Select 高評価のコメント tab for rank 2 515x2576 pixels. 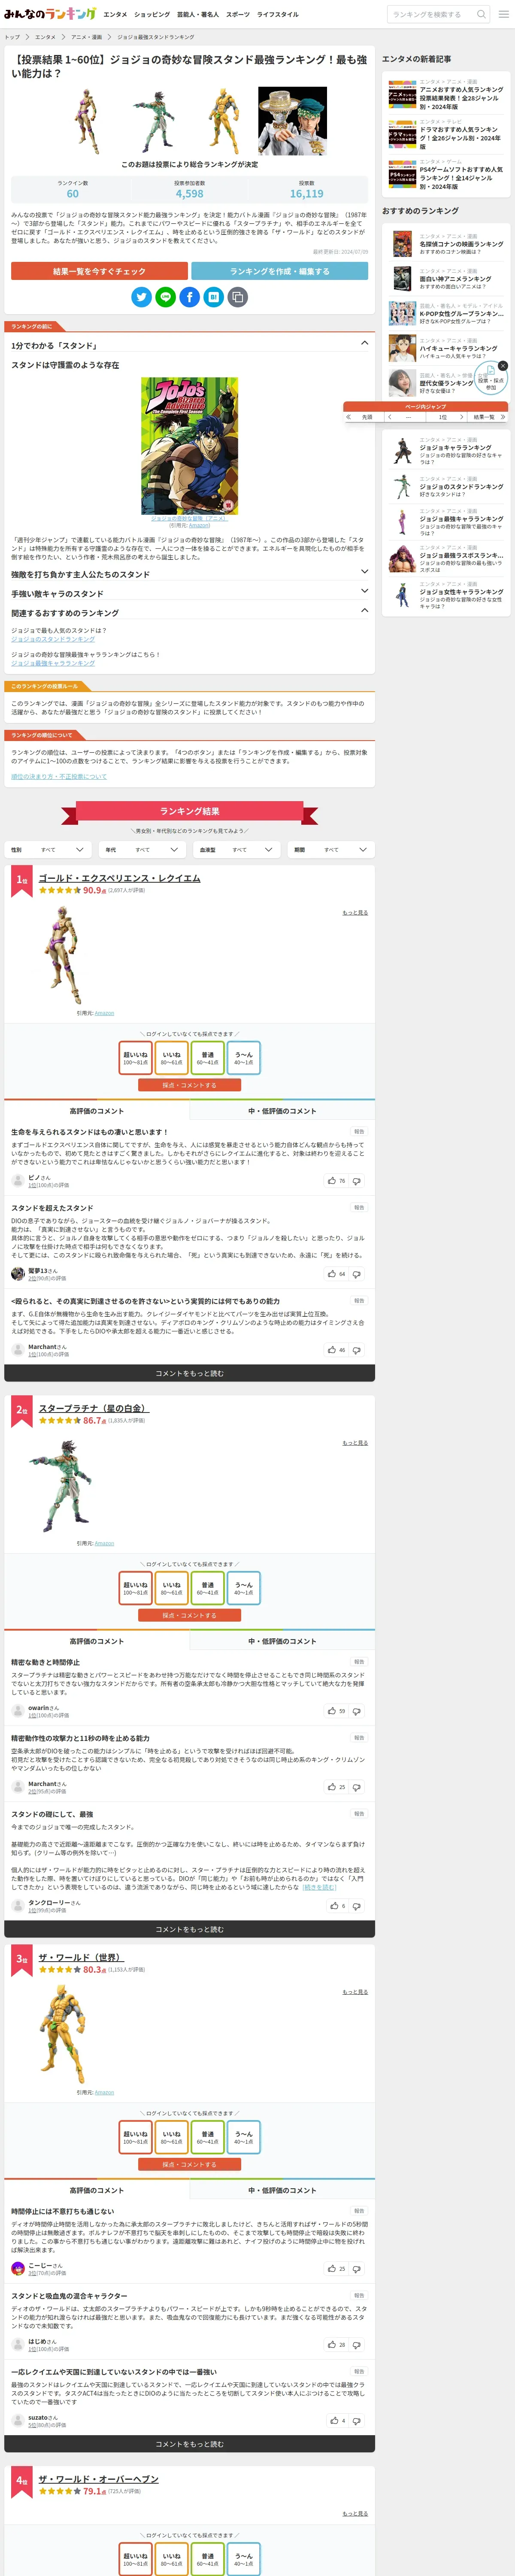tap(97, 1641)
